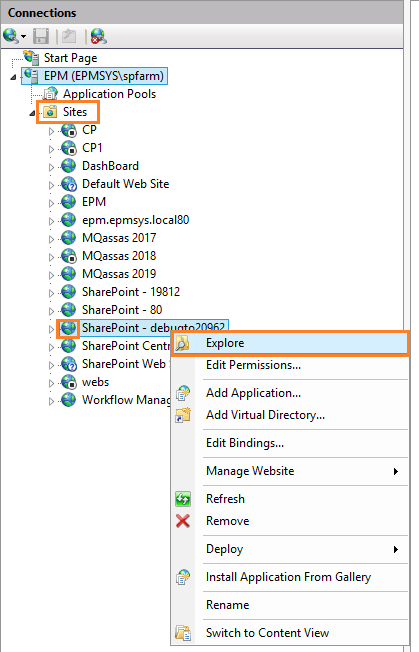Choose Explore from the context menu
Screen dimensions: 419x652
[x=291, y=343]
